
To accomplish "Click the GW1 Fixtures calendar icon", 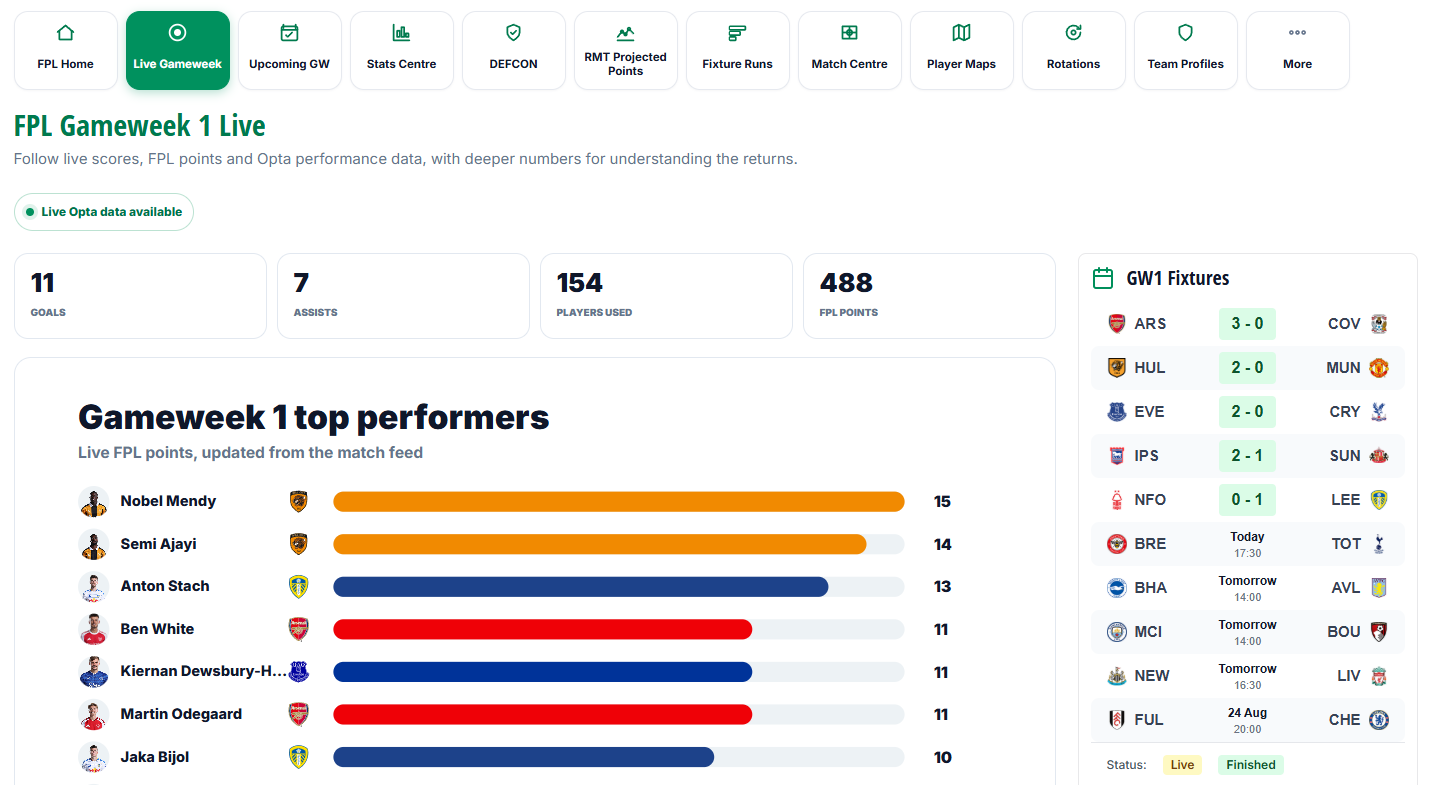I will coord(1103,278).
